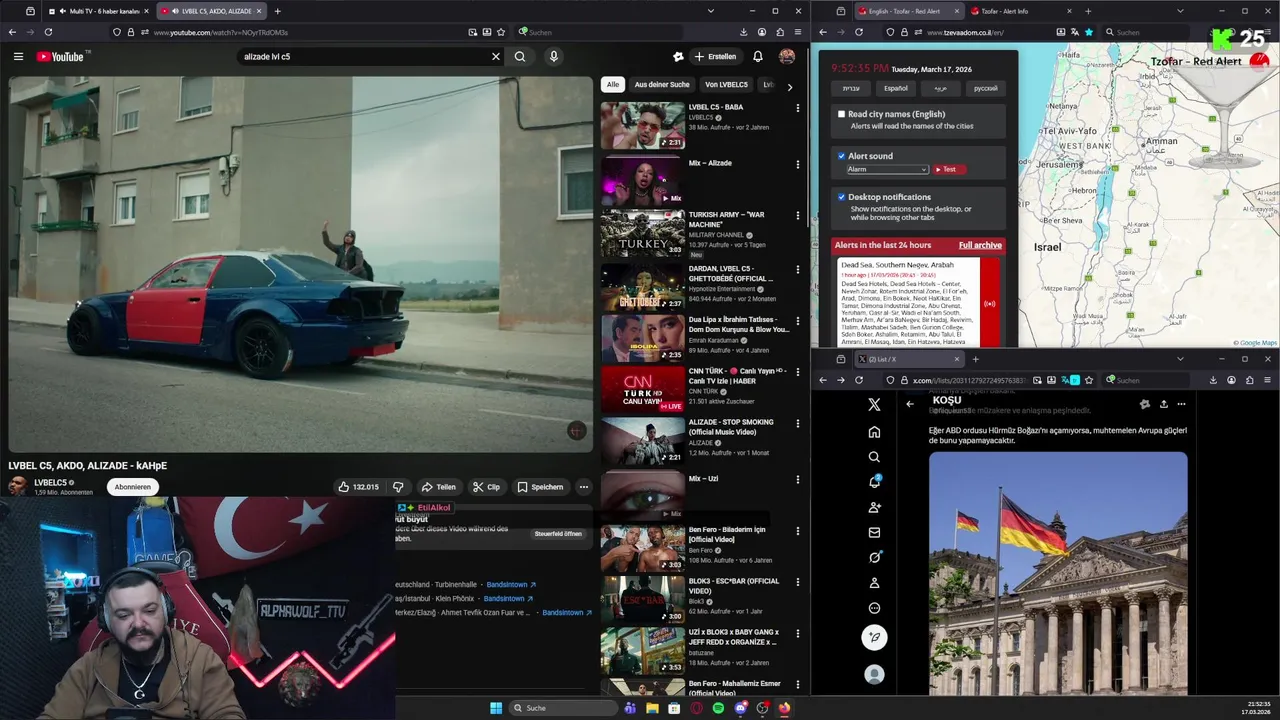Open ALIZADE - STOP SMOKING video title
Image resolution: width=1280 pixels, height=720 pixels.
pos(731,427)
